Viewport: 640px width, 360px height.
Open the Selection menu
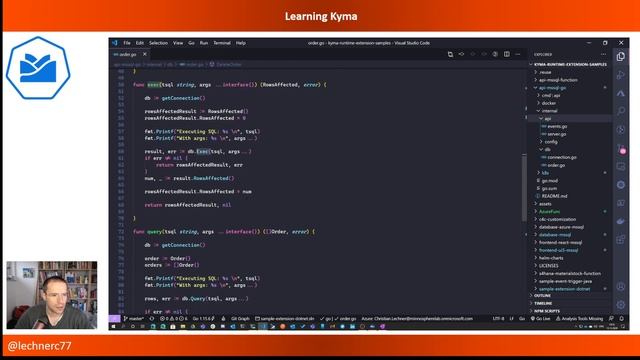[158, 43]
